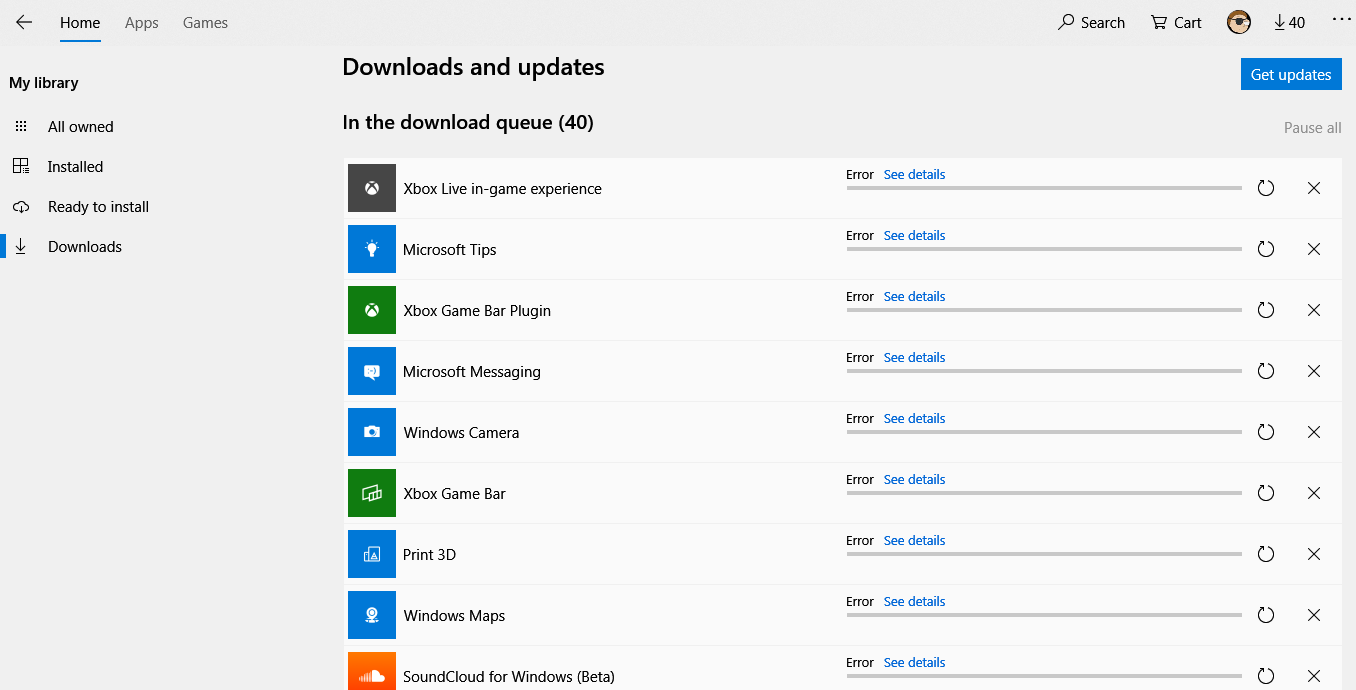Open downloads indicator showing 40
Image resolution: width=1356 pixels, height=690 pixels.
(x=1289, y=22)
